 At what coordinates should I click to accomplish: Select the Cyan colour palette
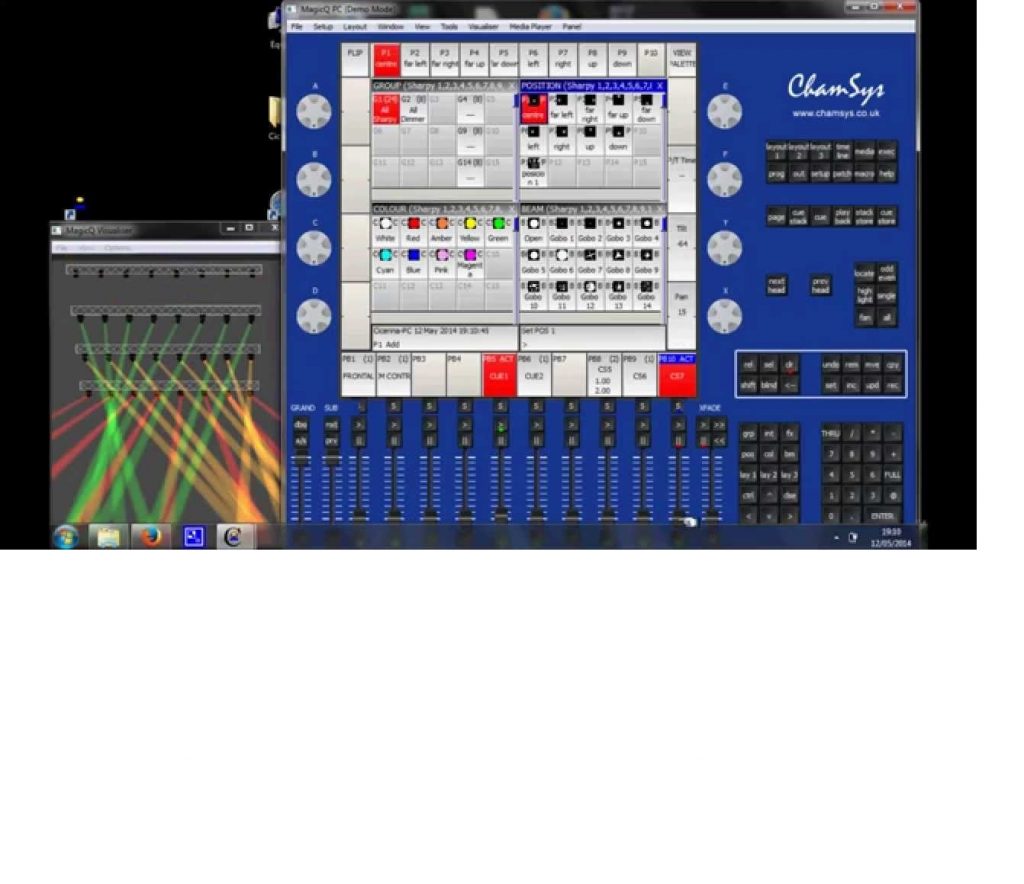[385, 262]
